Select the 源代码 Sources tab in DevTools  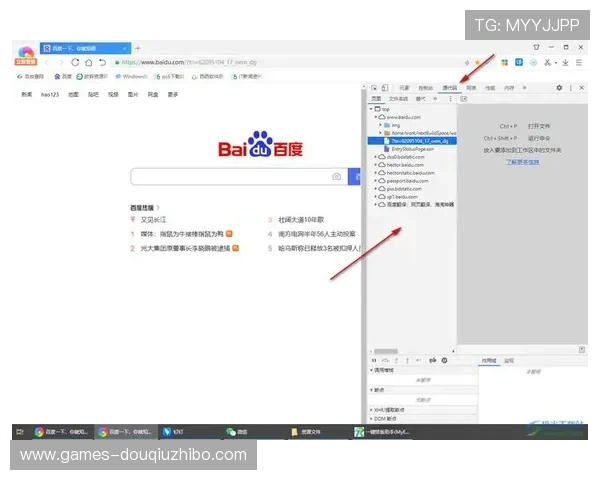pos(450,88)
